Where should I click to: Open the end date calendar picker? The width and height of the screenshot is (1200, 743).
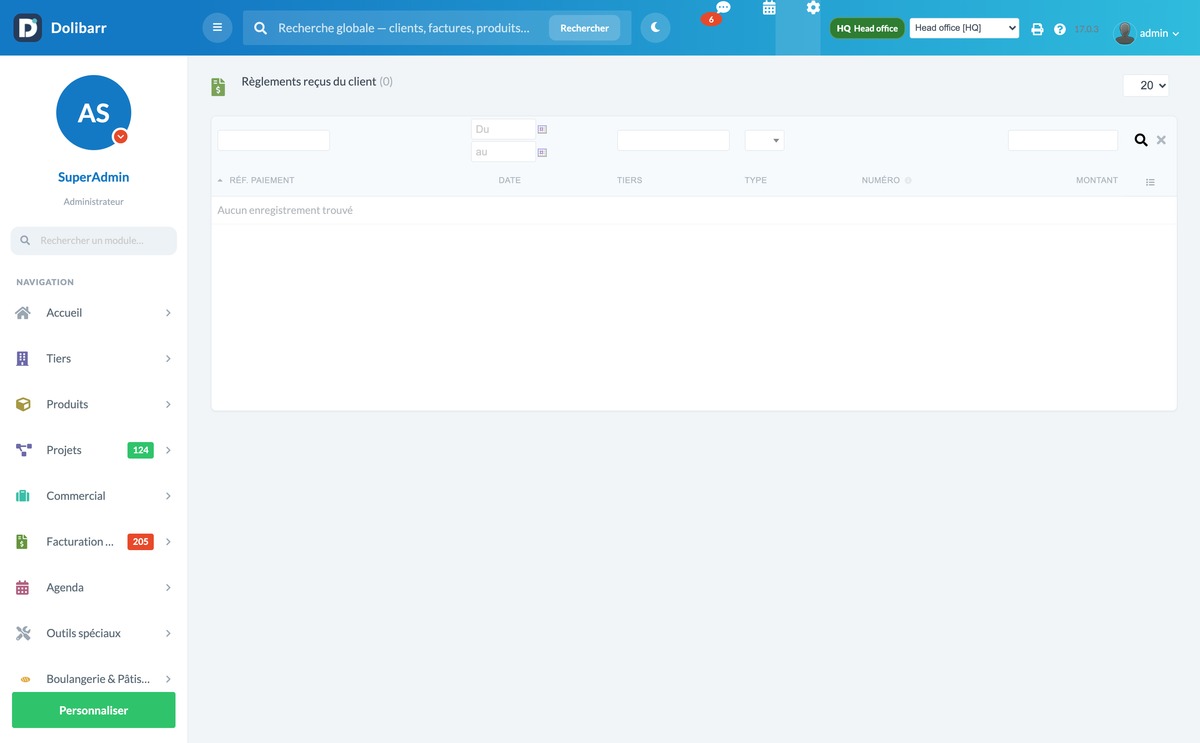click(x=542, y=152)
